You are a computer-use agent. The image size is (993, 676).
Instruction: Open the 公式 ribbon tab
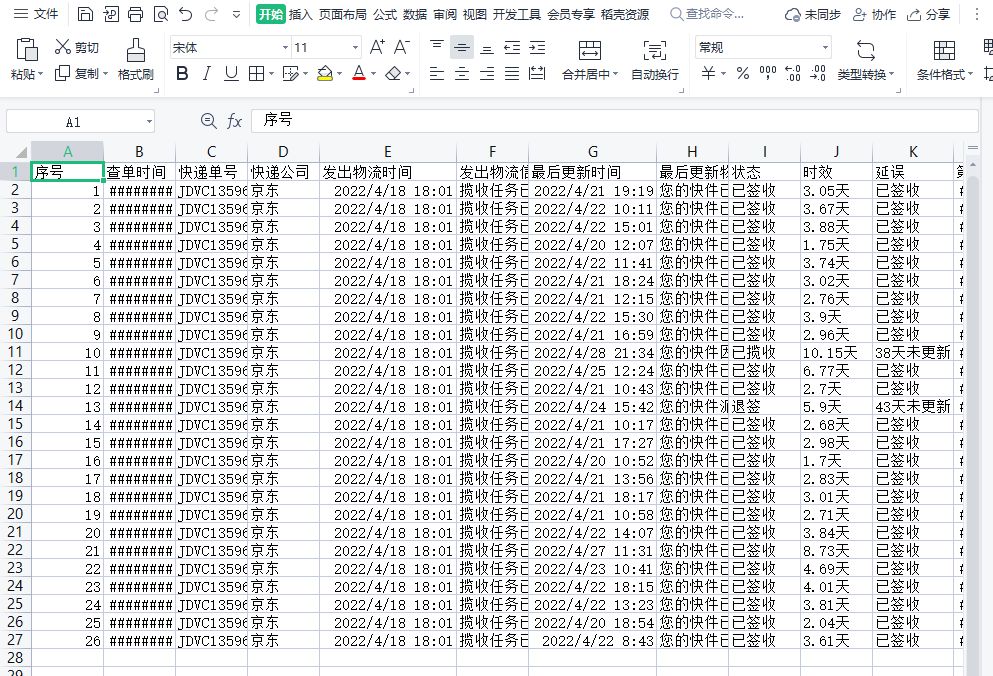[x=384, y=14]
